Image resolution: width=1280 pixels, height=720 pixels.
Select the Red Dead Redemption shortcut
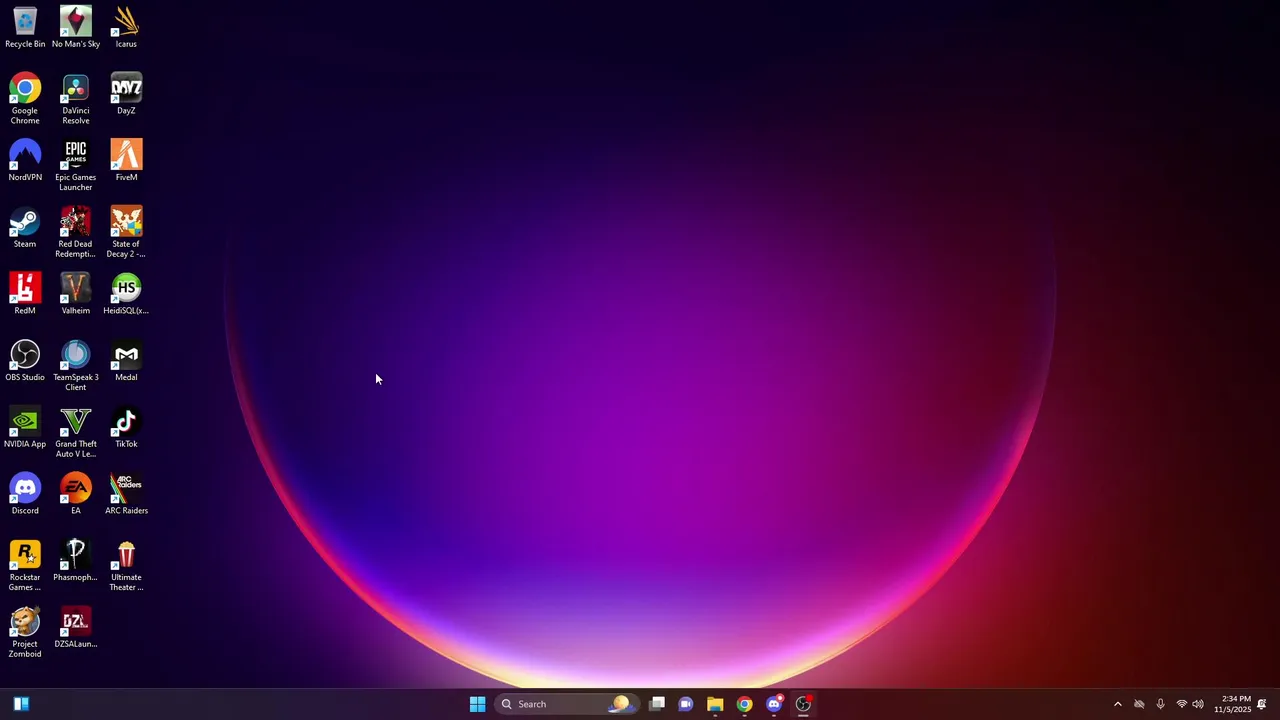pyautogui.click(x=76, y=232)
